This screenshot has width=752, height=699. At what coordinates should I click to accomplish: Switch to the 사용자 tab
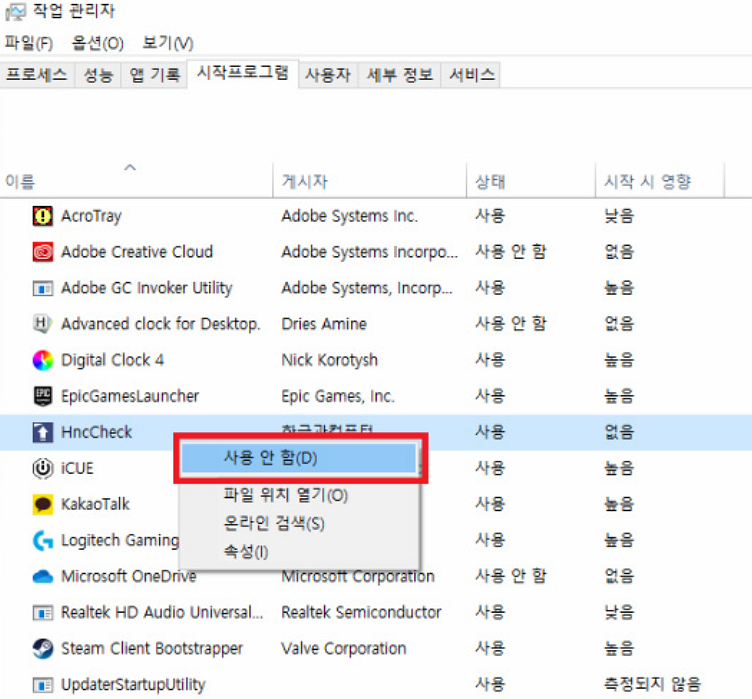328,75
